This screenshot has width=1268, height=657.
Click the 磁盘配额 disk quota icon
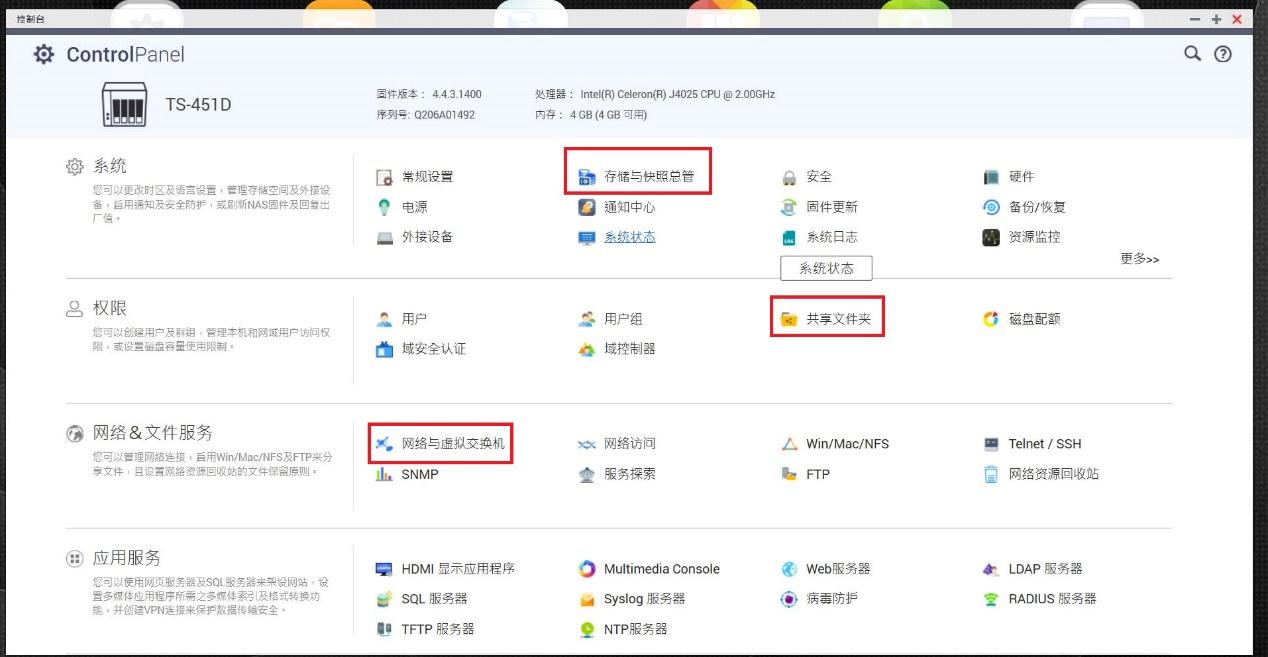(991, 319)
